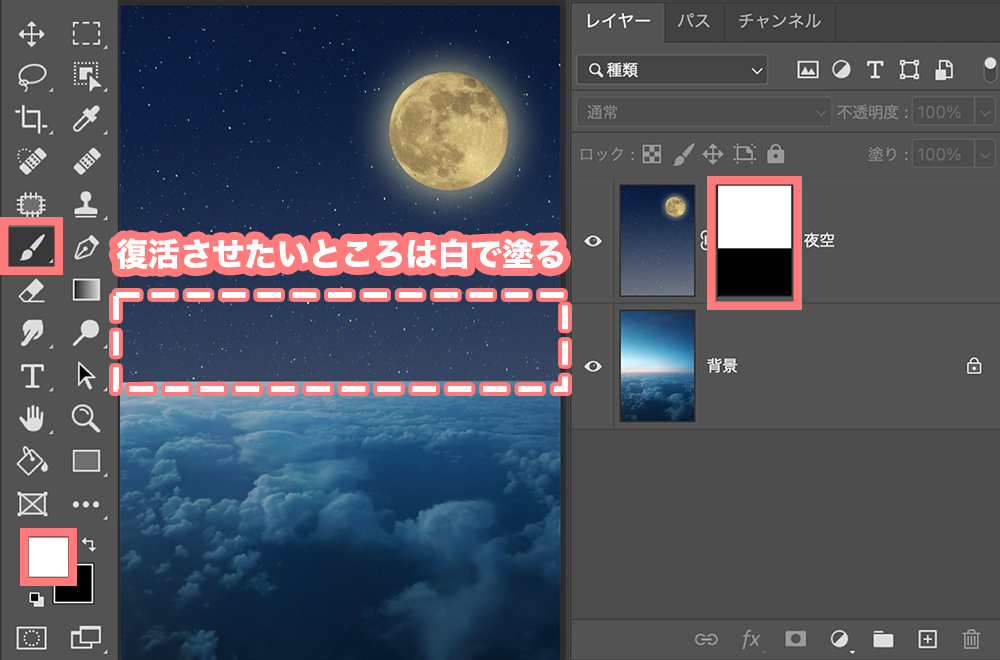This screenshot has height=660, width=1000.
Task: Select the Brush tool
Action: pyautogui.click(x=31, y=247)
